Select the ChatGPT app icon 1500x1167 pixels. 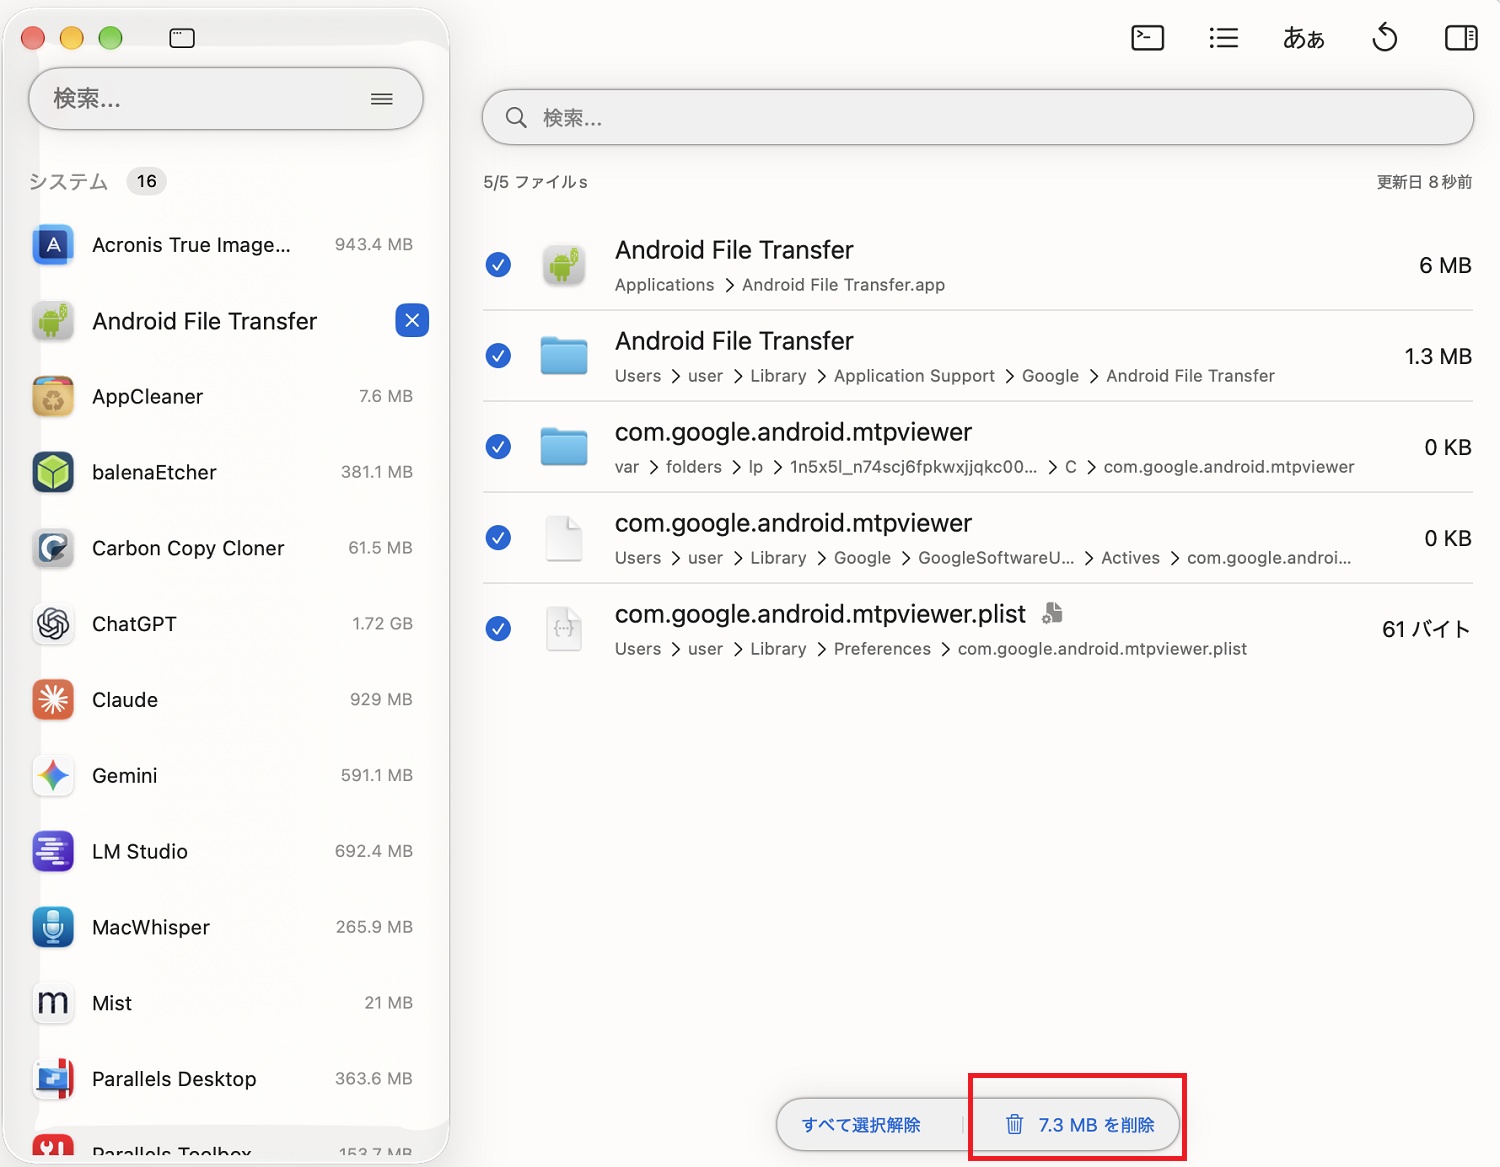point(53,624)
